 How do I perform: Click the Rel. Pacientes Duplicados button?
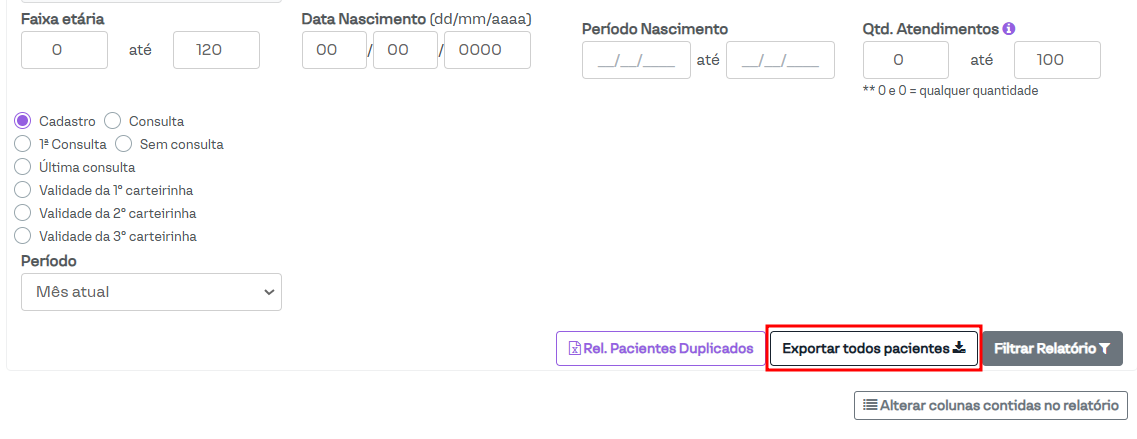(x=660, y=349)
